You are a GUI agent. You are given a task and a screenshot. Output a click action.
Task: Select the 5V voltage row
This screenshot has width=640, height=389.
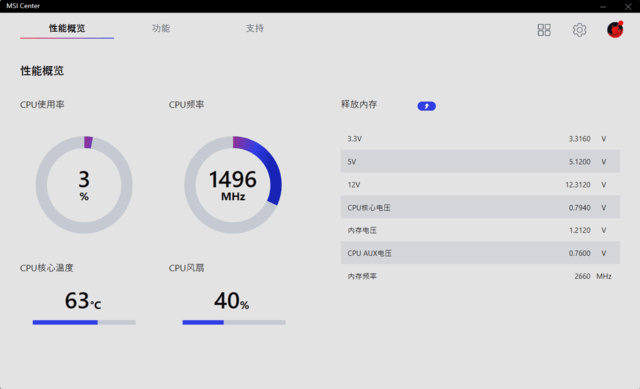480,162
